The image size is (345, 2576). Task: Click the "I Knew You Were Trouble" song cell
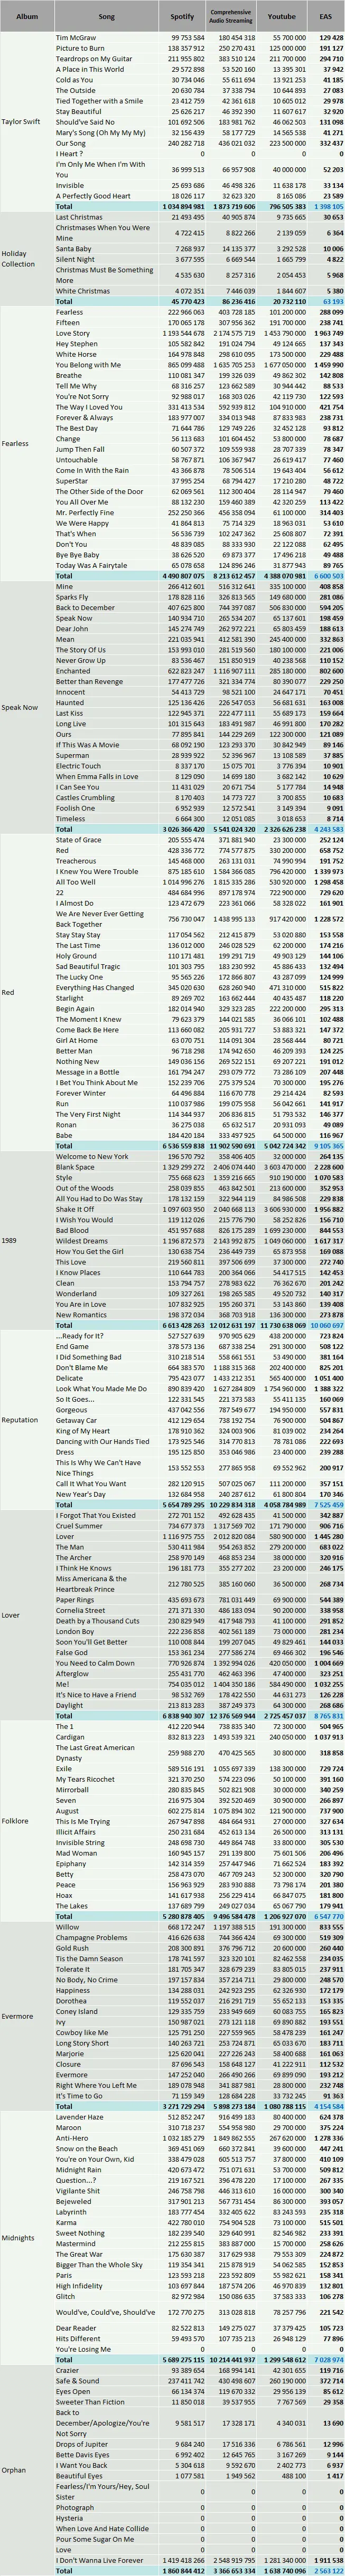[x=106, y=871]
